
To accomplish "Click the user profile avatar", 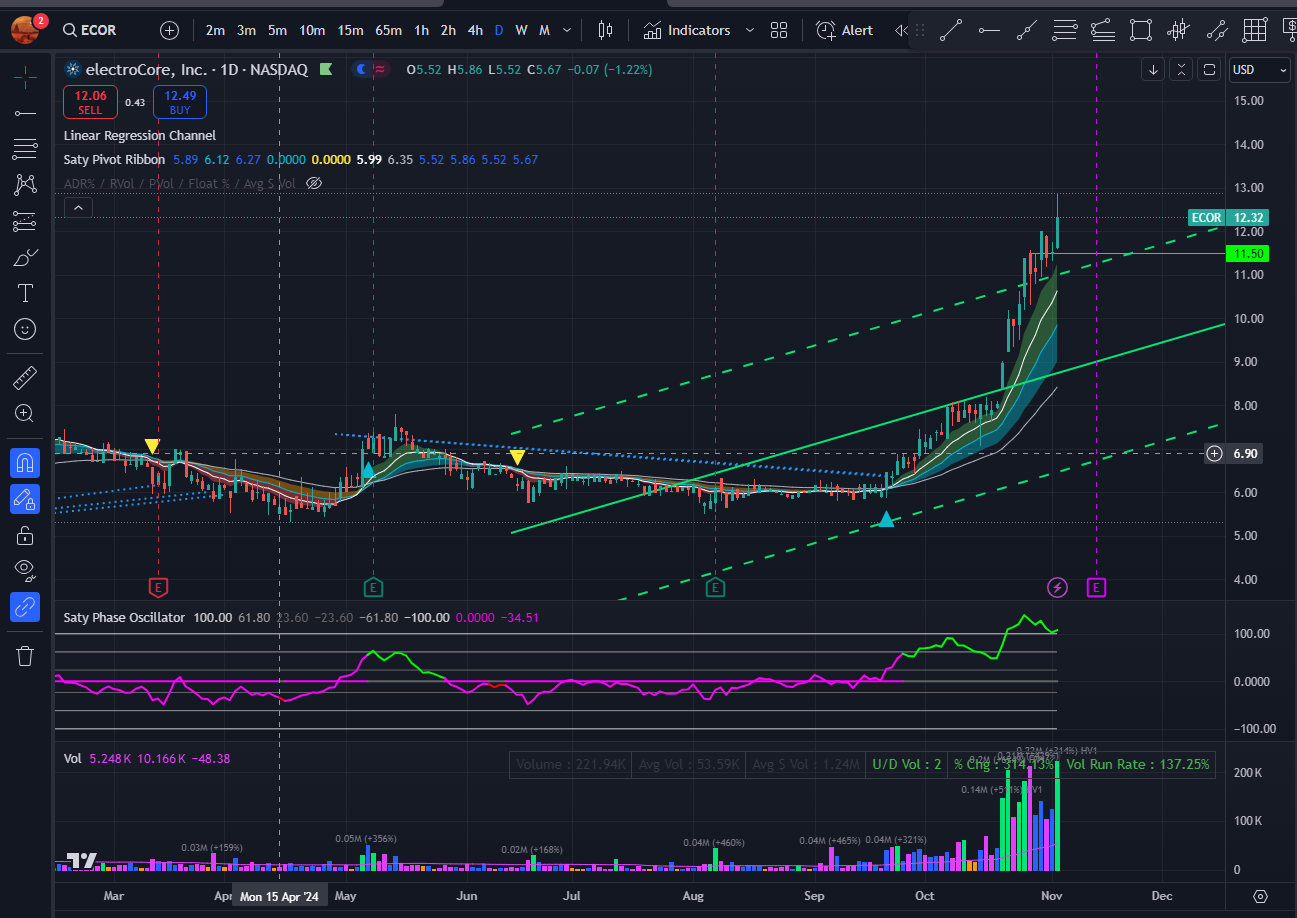I will point(25,29).
